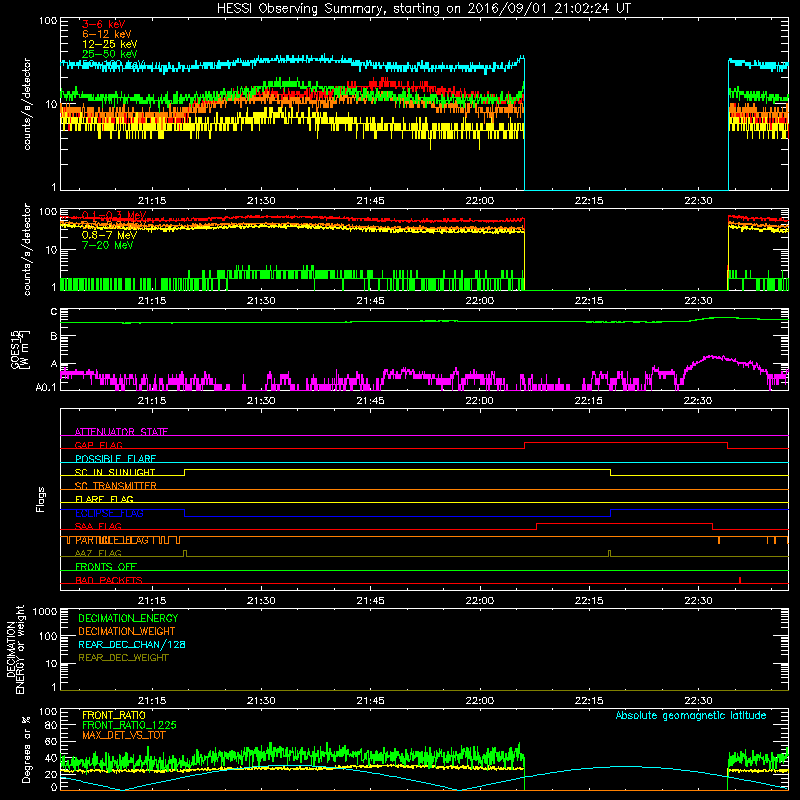Select the SC_IN_SUNLIGHT flag label

(115, 472)
